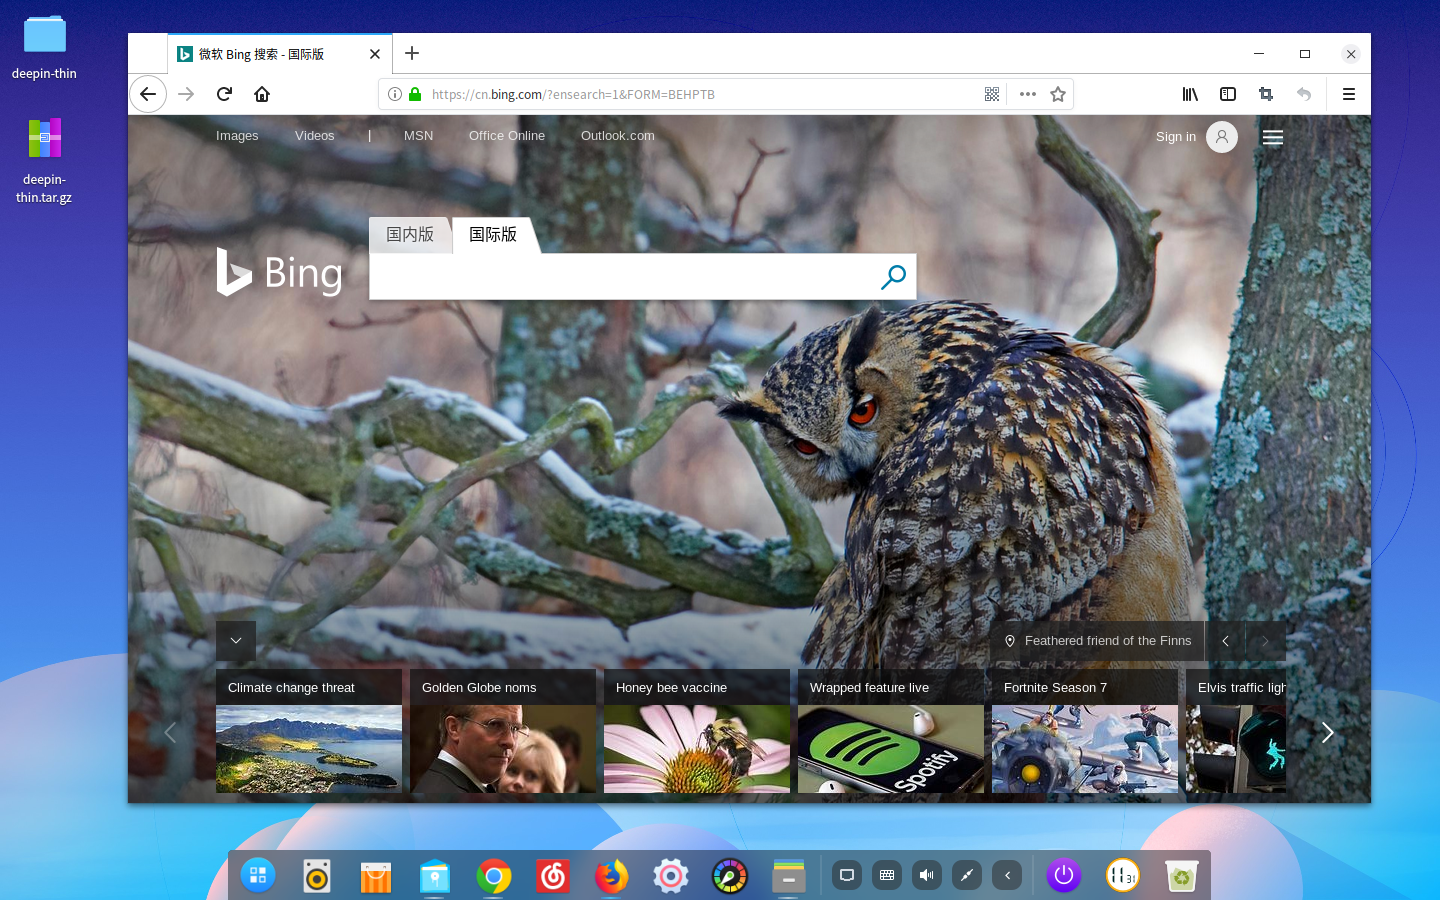
Task: Open the Videos link on Bing
Action: pos(314,136)
